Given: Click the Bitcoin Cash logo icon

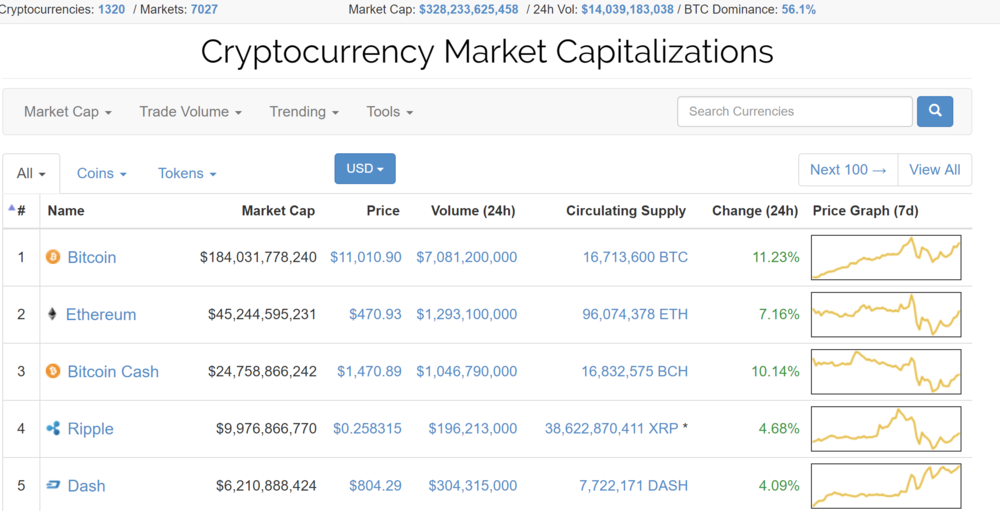Looking at the screenshot, I should pos(53,371).
